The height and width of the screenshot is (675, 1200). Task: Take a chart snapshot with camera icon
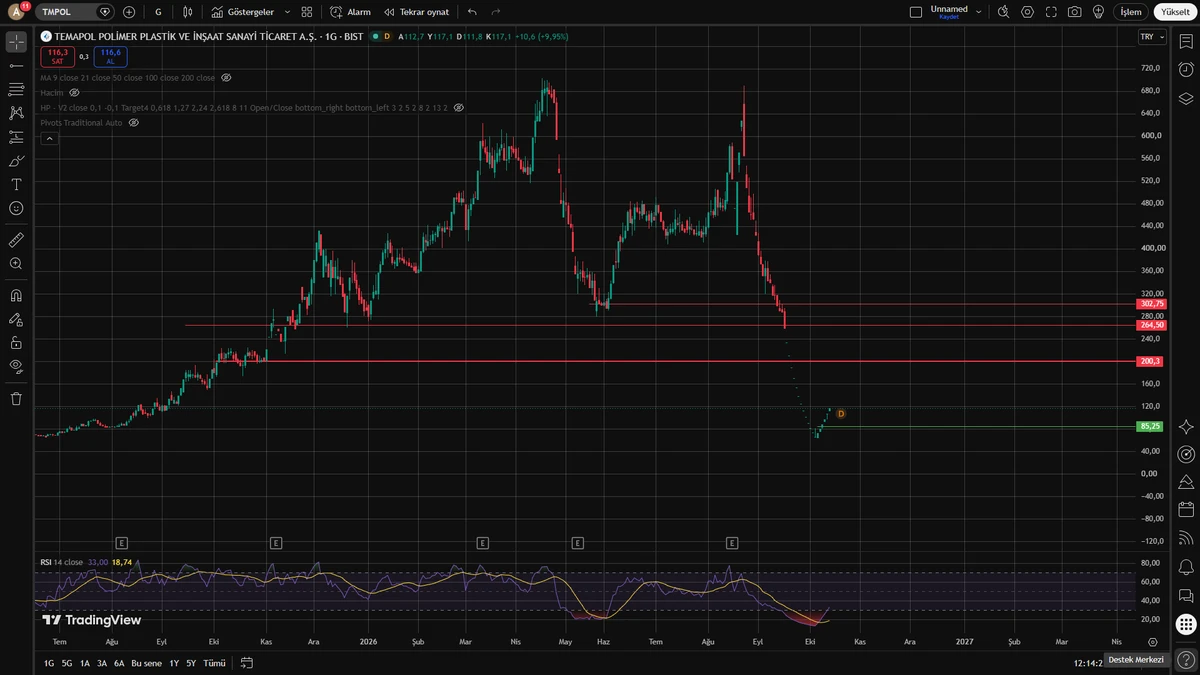1074,12
